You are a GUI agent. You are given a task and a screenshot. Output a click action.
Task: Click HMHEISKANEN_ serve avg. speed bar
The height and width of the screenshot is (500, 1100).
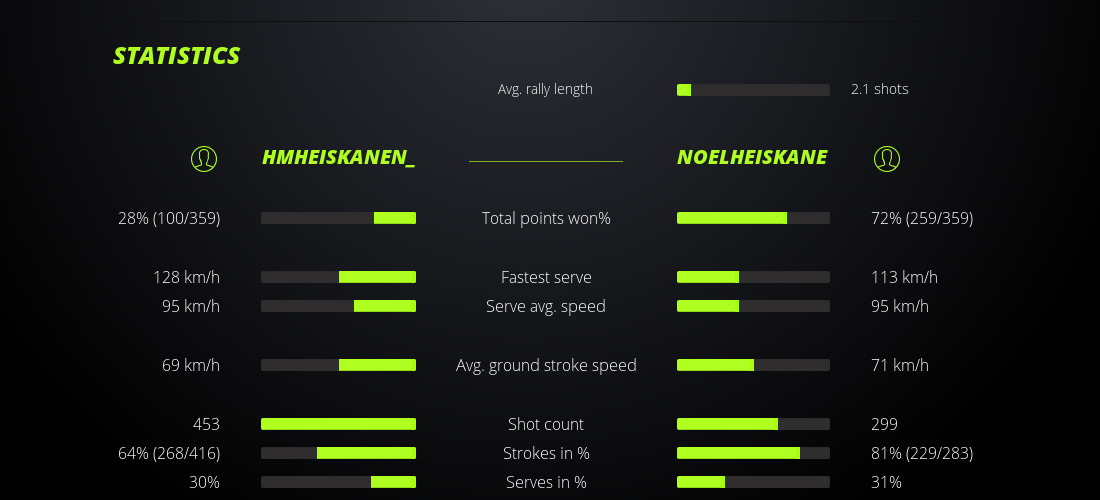338,306
